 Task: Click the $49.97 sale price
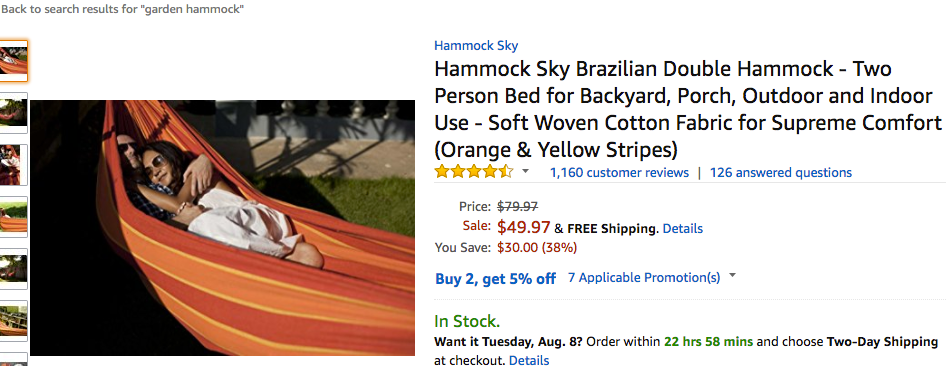(524, 227)
